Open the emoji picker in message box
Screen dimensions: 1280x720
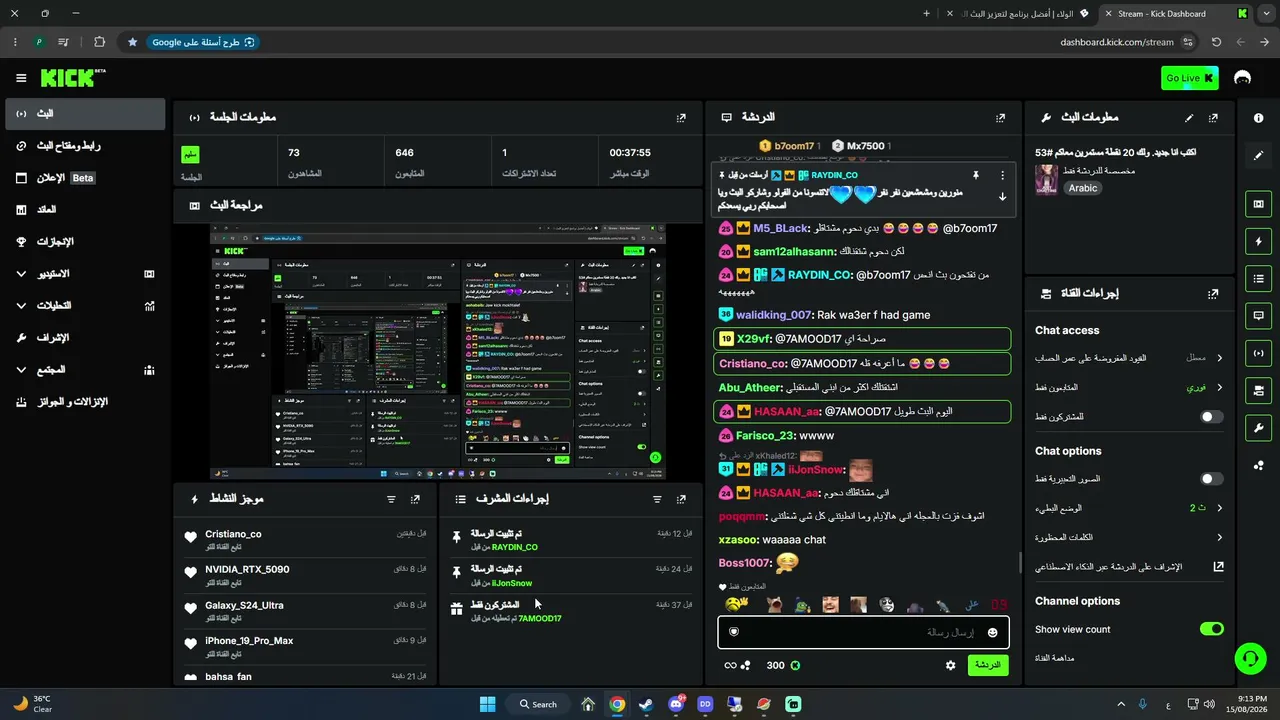(x=992, y=632)
